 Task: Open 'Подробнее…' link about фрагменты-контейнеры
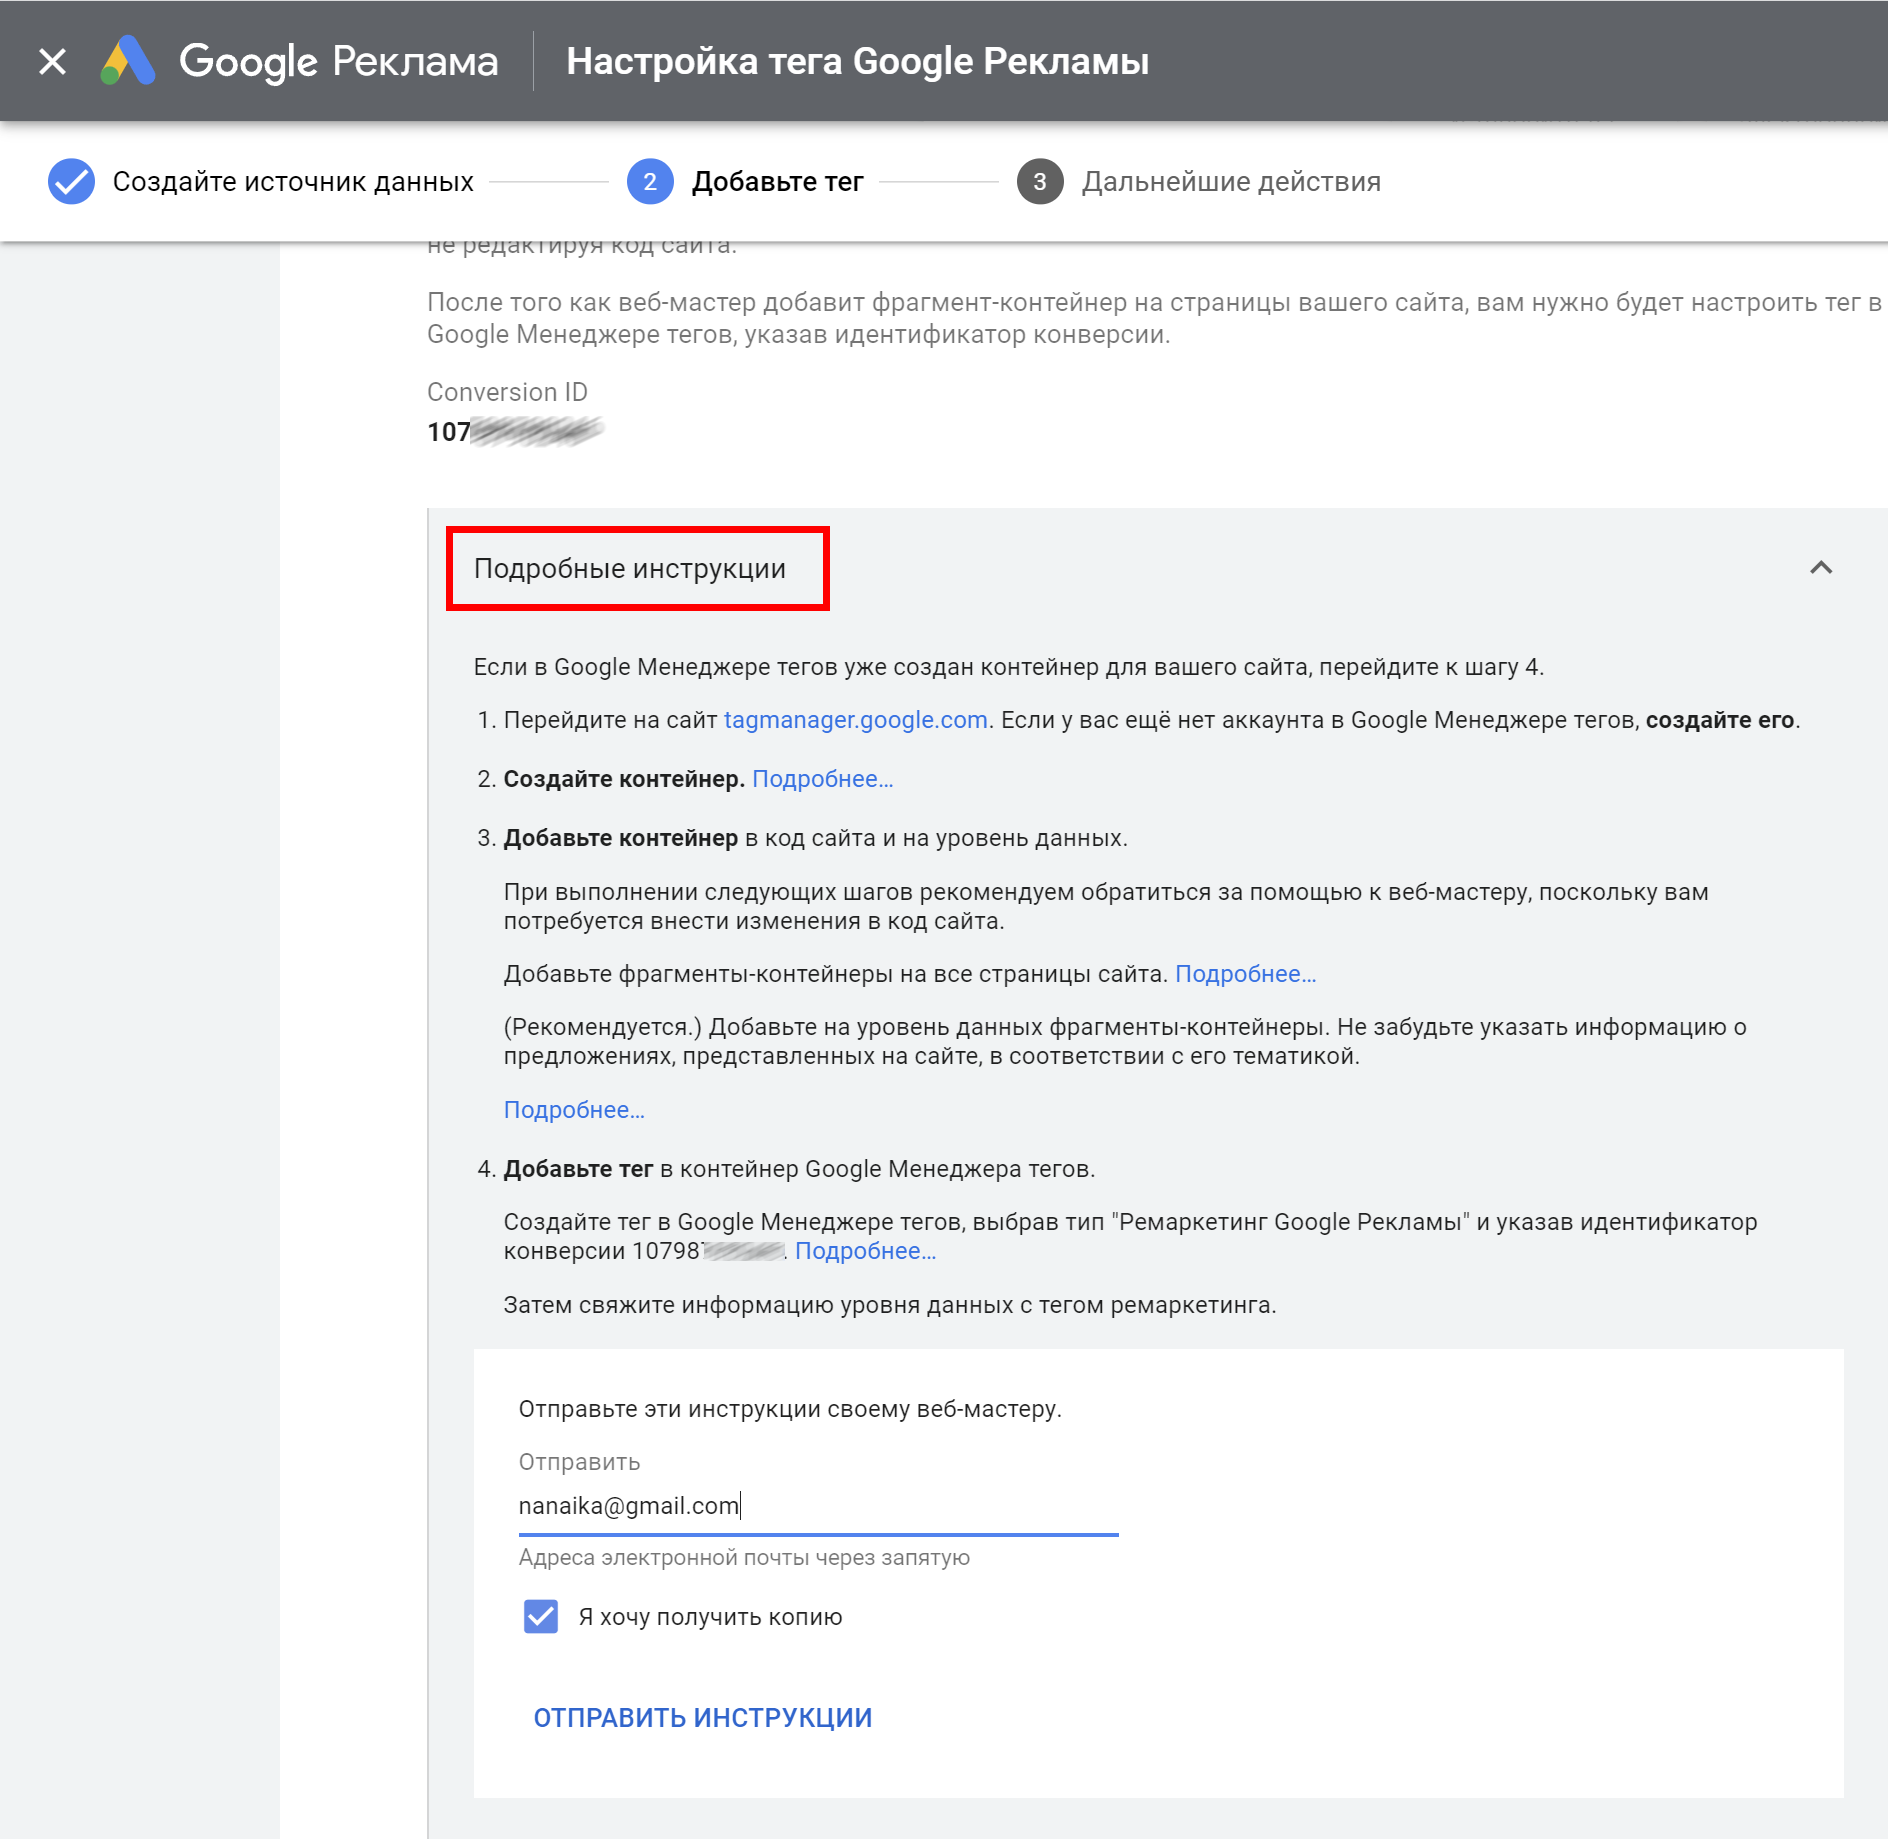tap(1246, 974)
